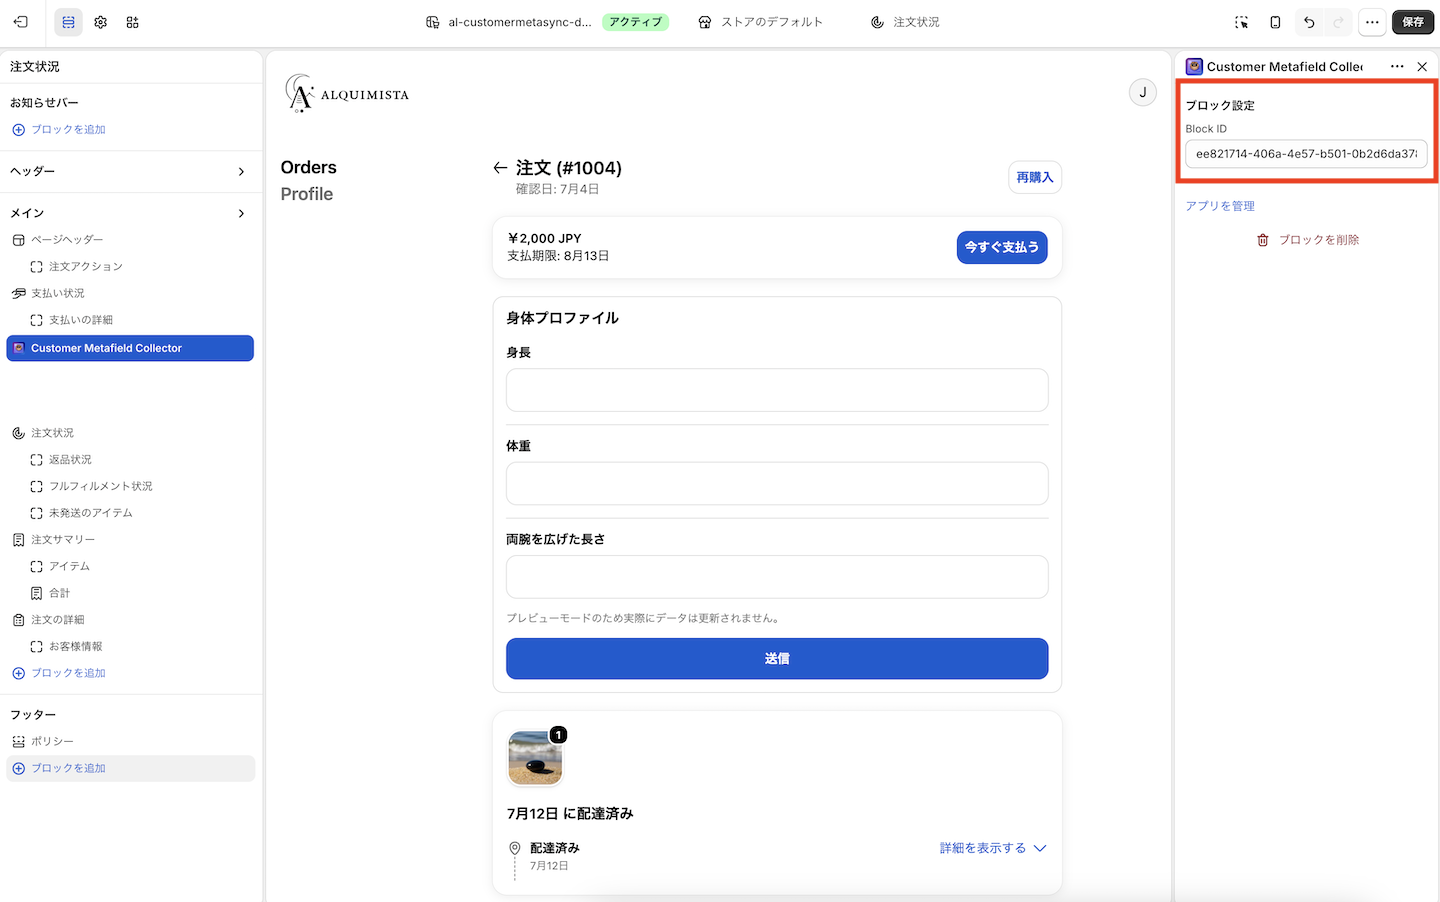Image resolution: width=1440 pixels, height=902 pixels.
Task: Select Customer Metafield Collector sidebar block
Action: 130,348
